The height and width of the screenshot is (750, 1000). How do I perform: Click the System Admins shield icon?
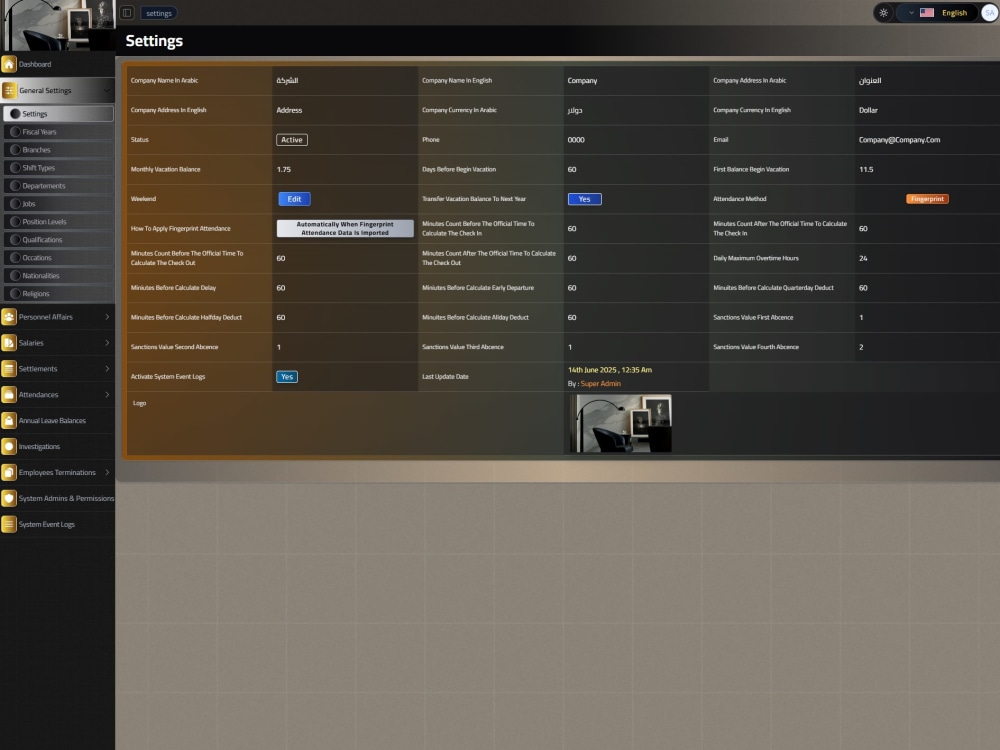pyautogui.click(x=9, y=499)
